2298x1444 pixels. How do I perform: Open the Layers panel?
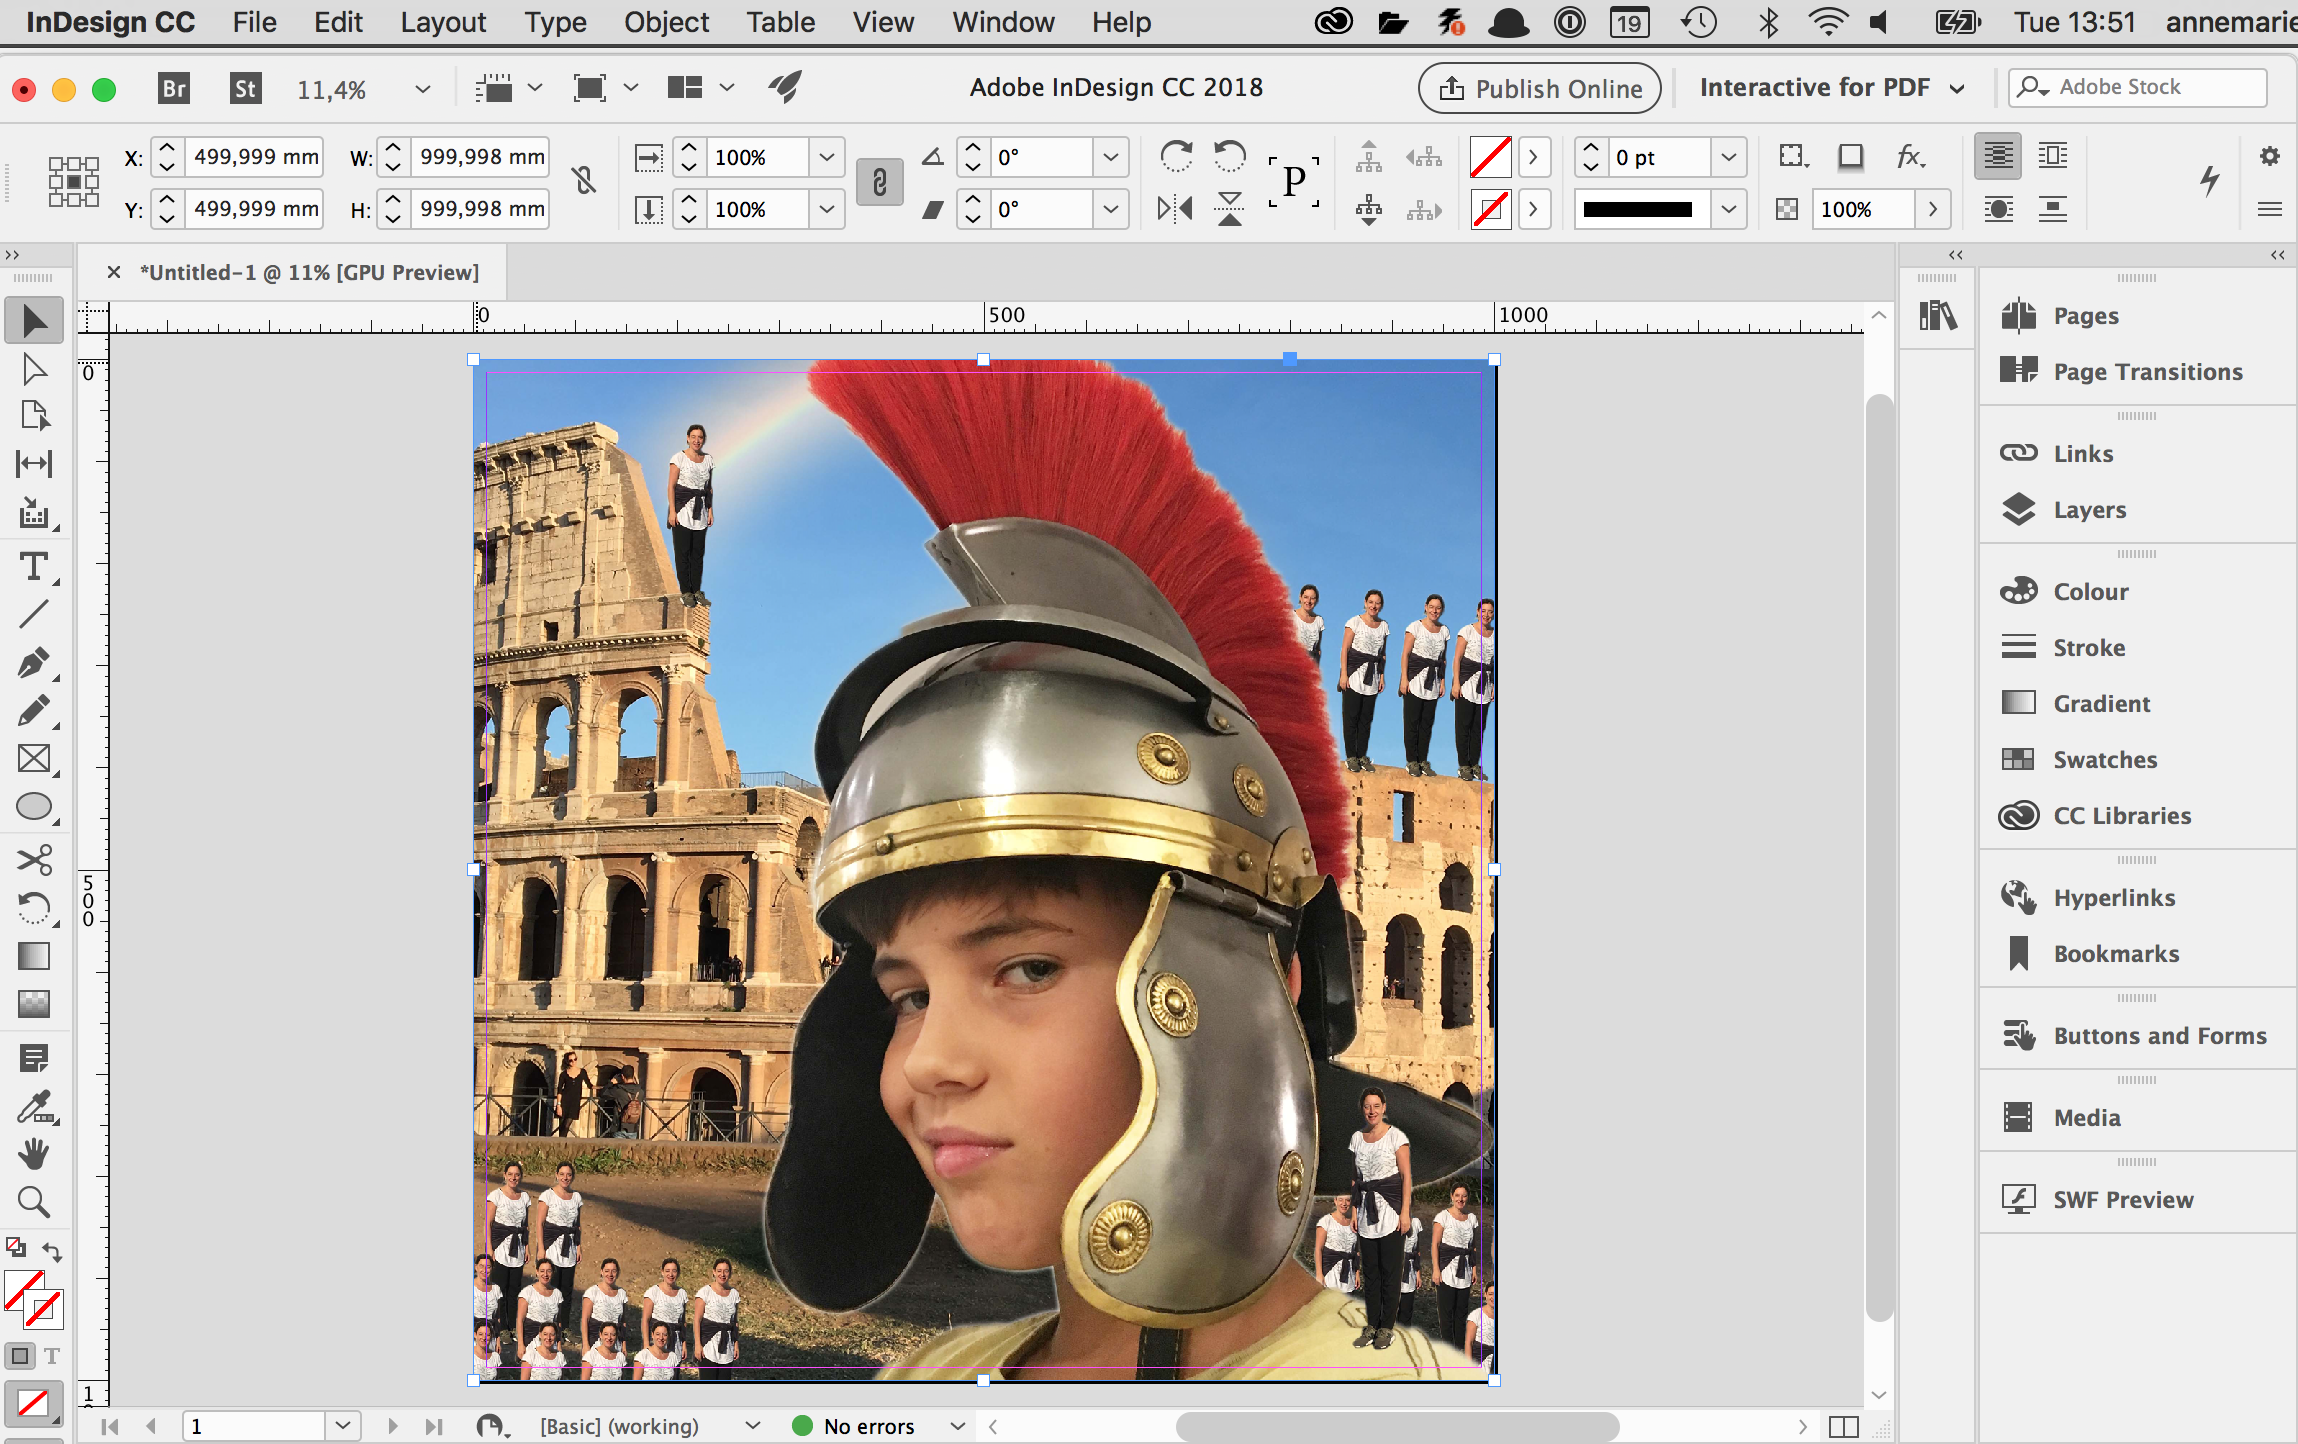click(x=2089, y=510)
